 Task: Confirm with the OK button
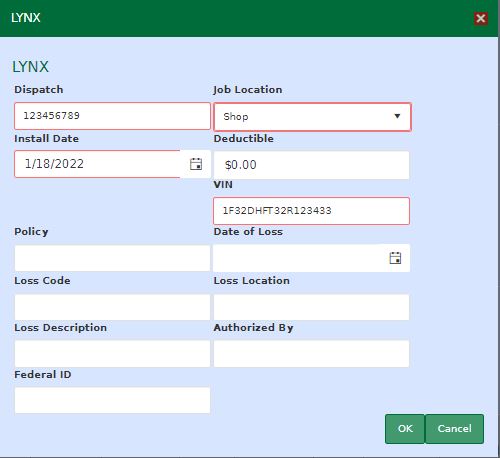405,429
